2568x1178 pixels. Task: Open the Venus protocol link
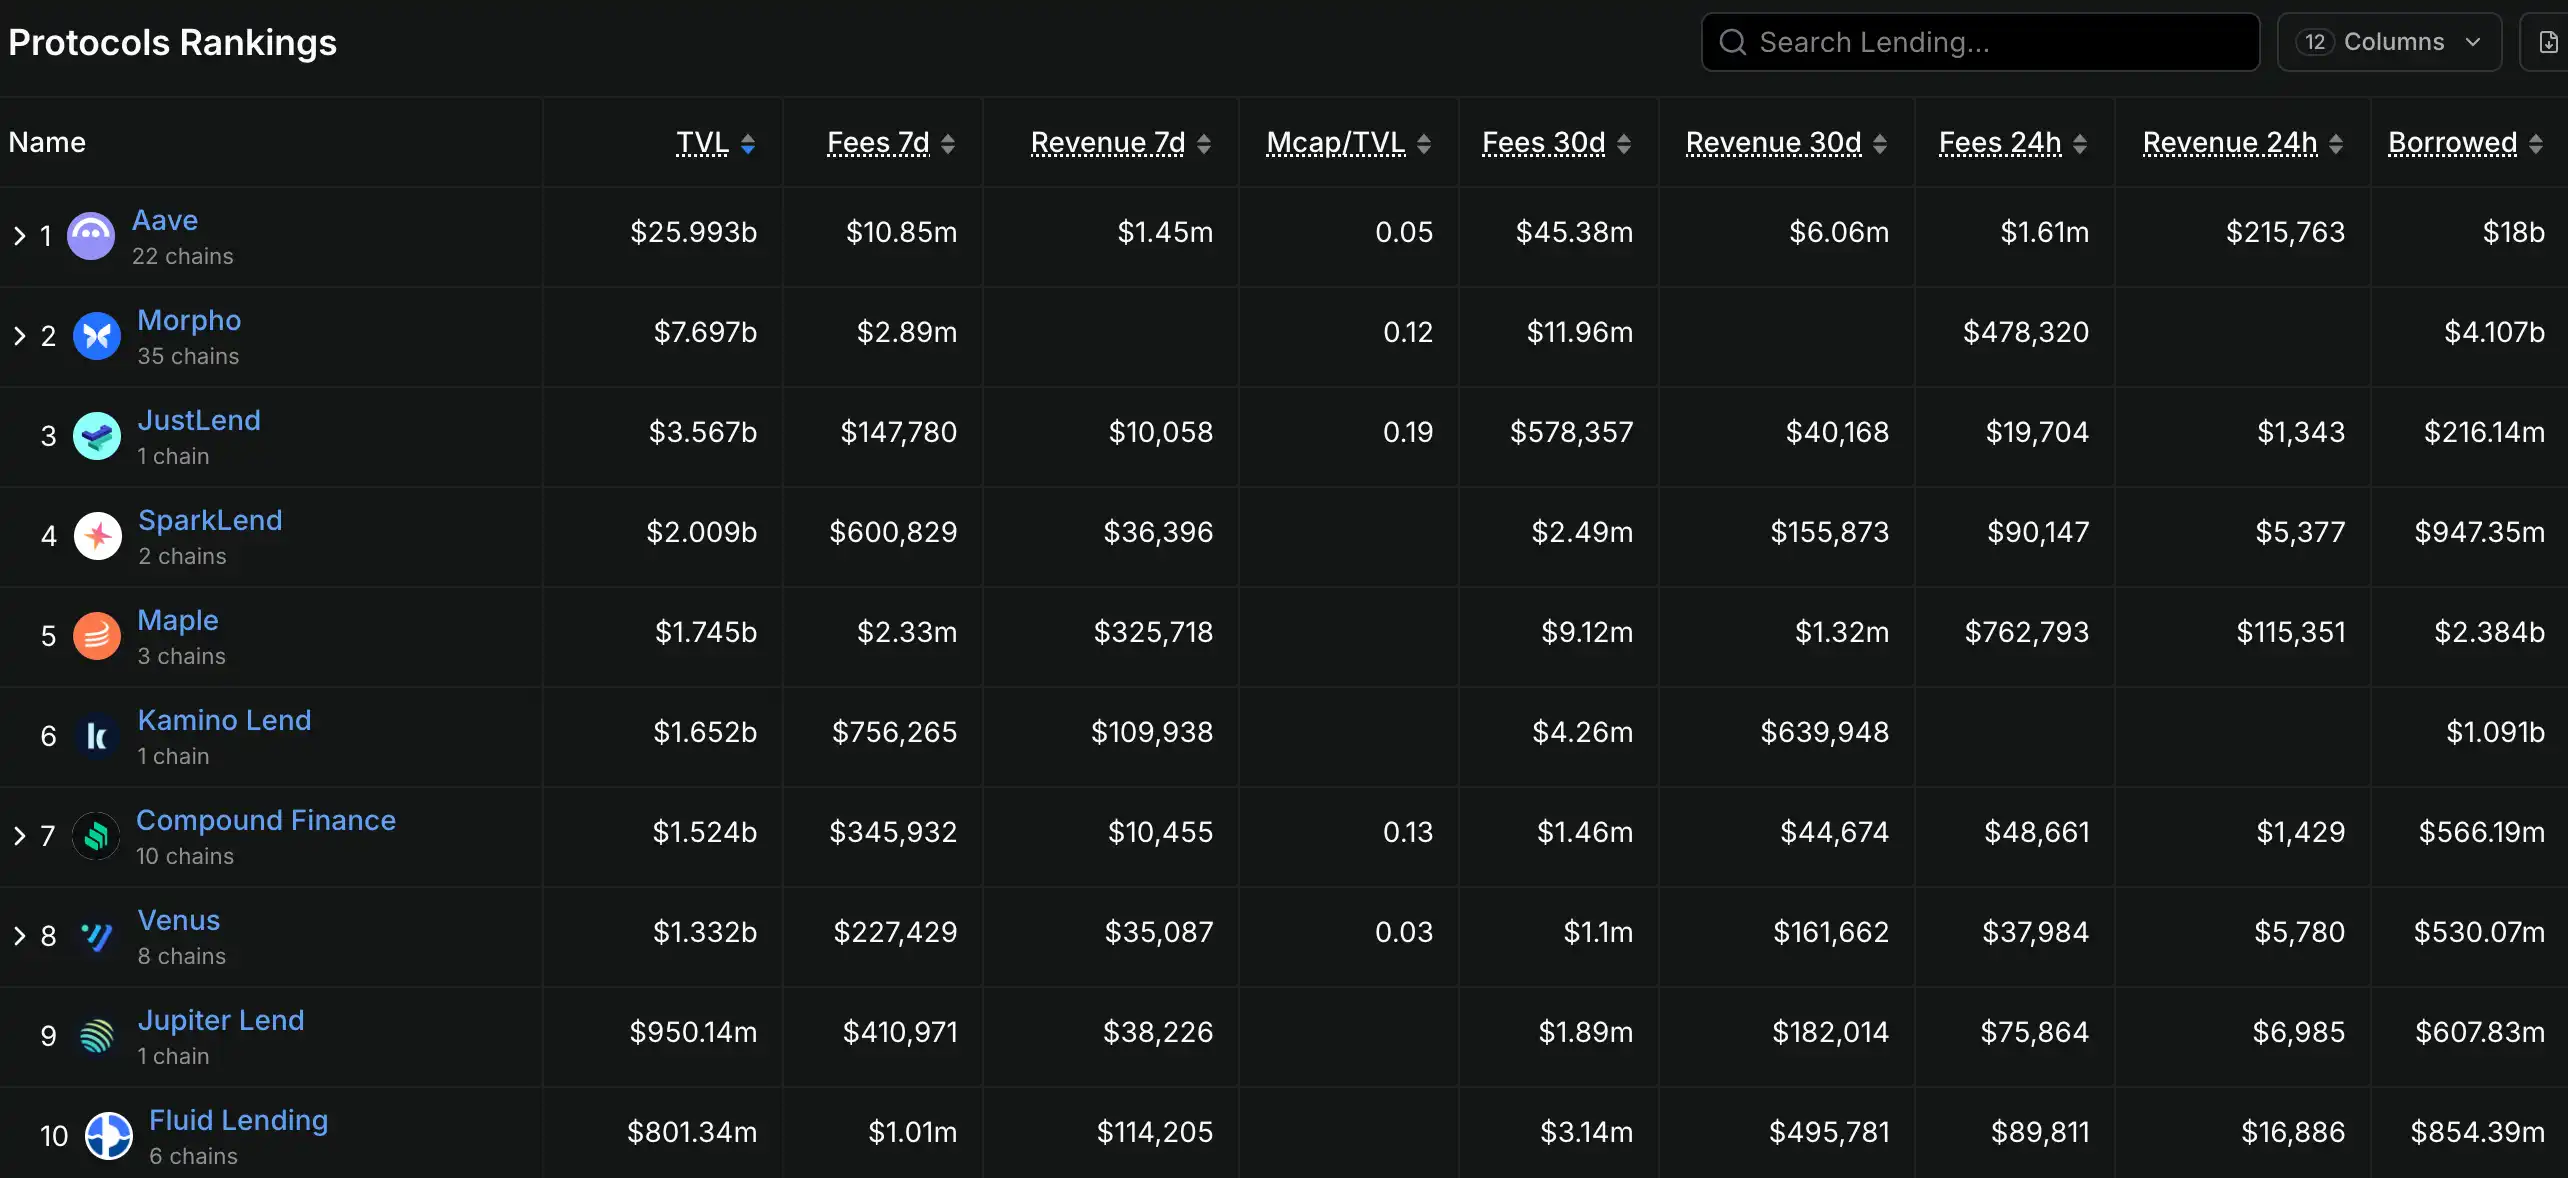[x=179, y=920]
